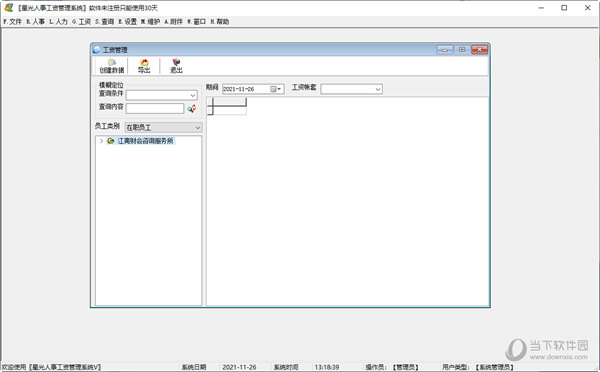Click the empty grid header cell

(229, 102)
